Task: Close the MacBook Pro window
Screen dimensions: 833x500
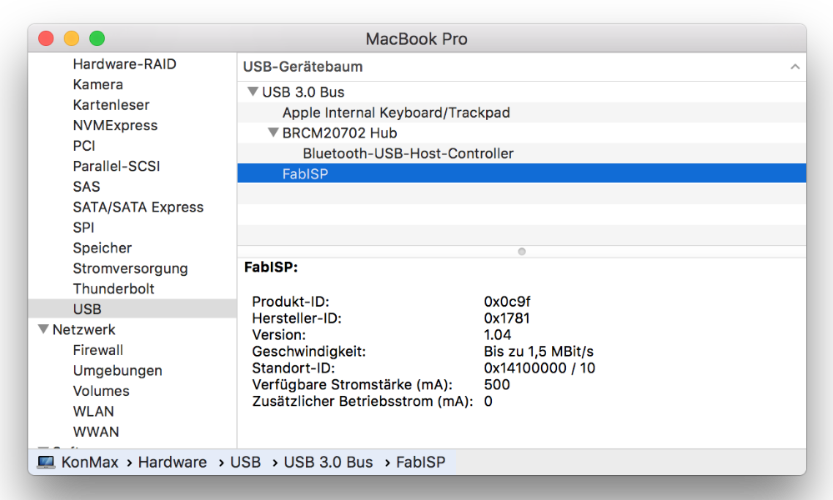Action: (x=46, y=39)
